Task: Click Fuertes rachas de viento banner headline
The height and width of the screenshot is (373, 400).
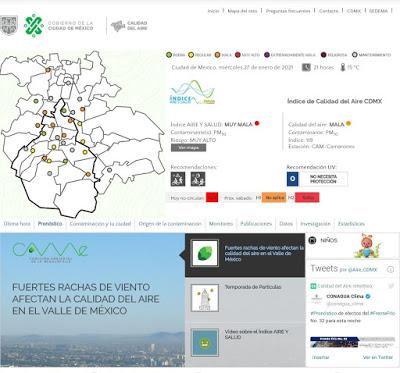Action: point(86,299)
